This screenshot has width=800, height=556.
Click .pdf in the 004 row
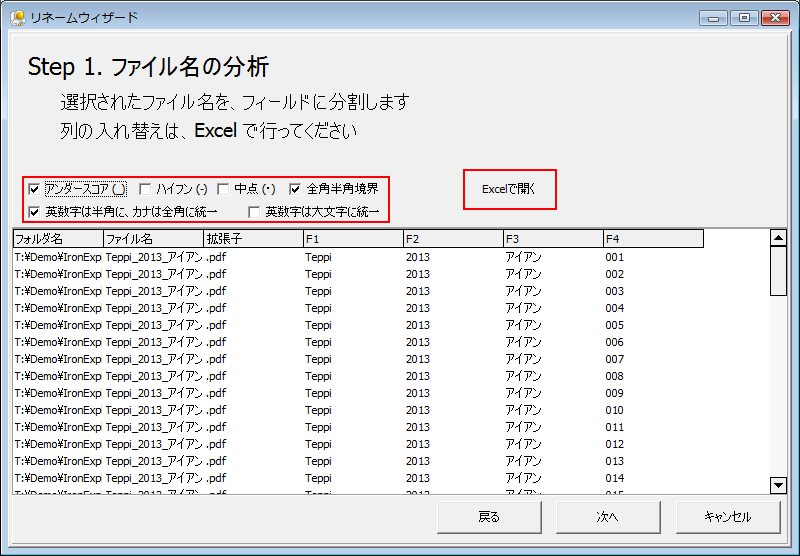point(216,308)
